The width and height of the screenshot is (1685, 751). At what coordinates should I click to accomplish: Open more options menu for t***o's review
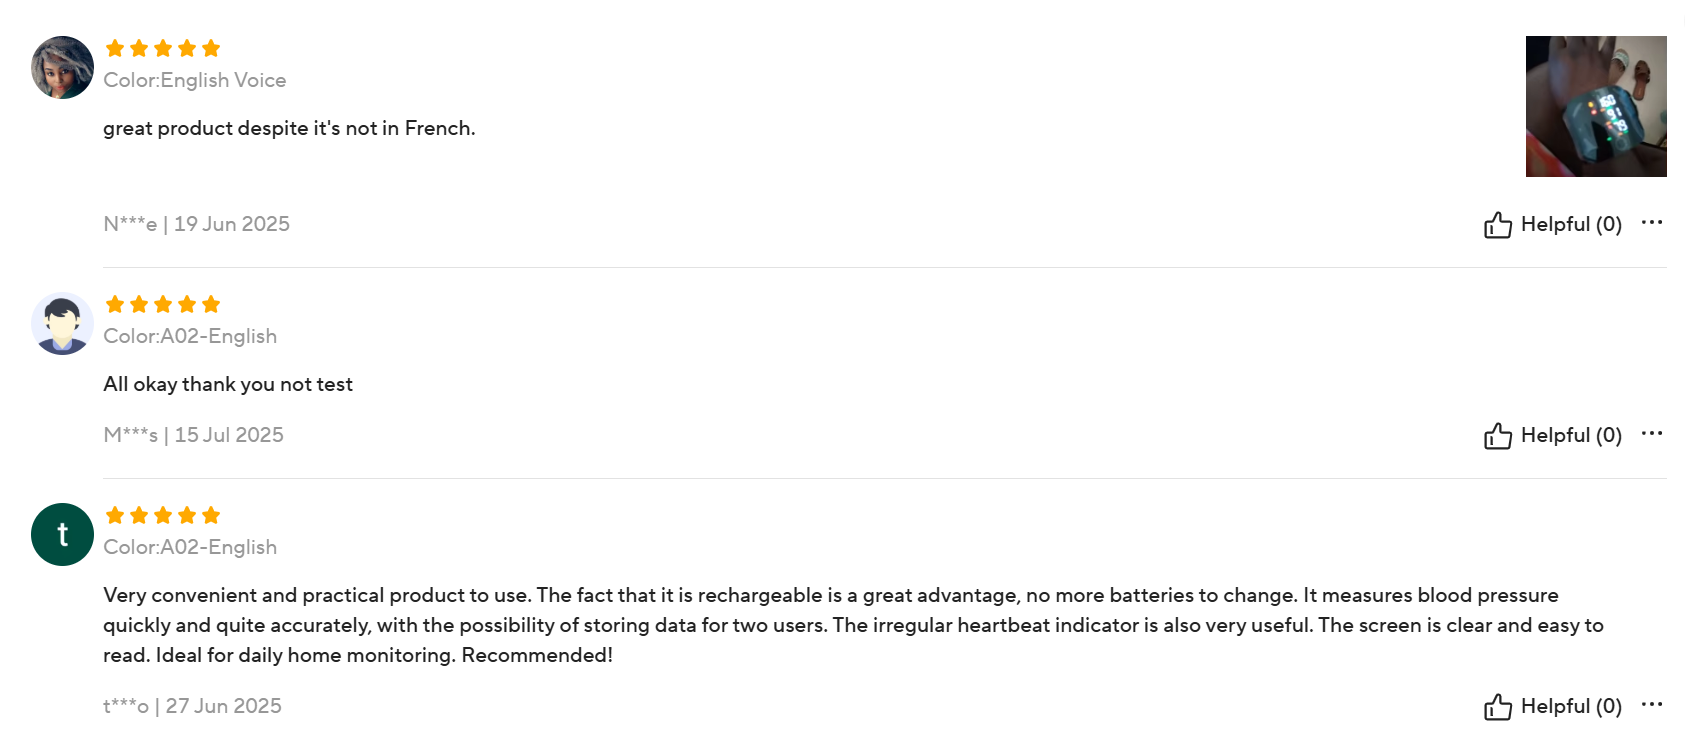pyautogui.click(x=1651, y=704)
